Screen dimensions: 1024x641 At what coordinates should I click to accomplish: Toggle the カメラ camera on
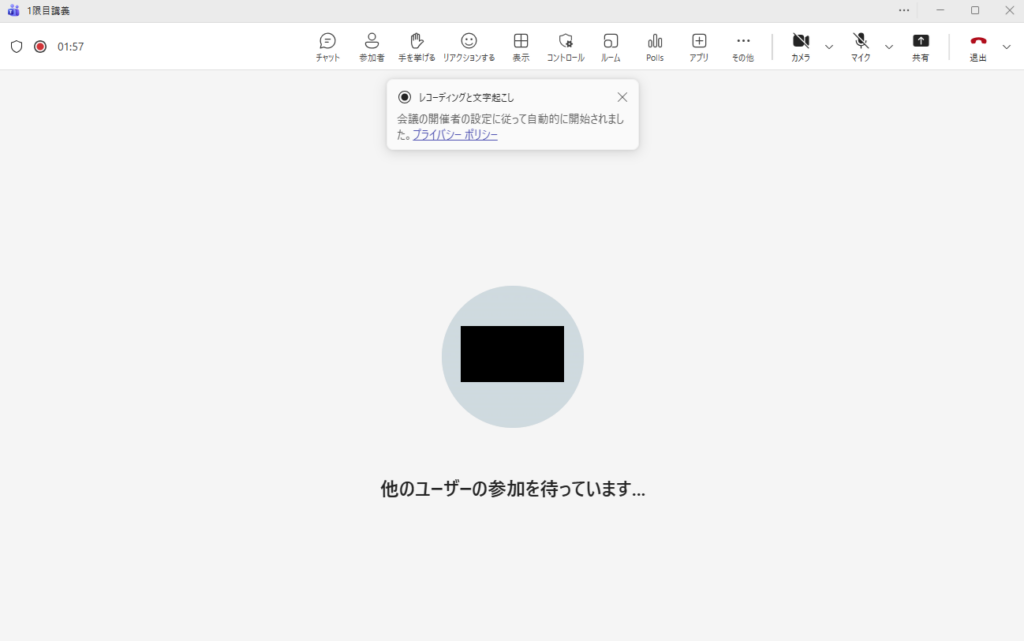pyautogui.click(x=800, y=46)
